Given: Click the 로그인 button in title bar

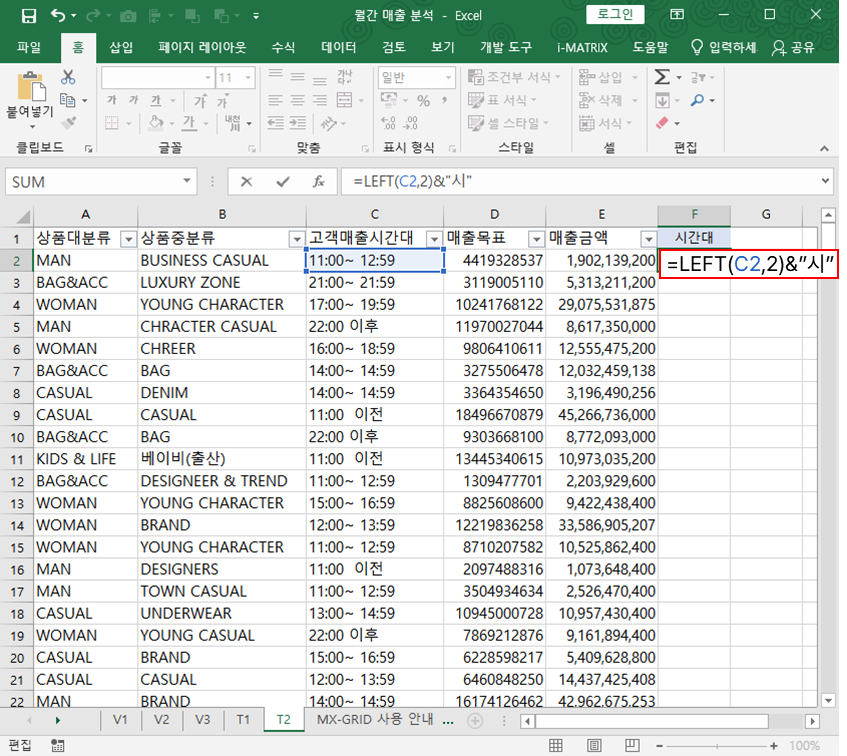Looking at the screenshot, I should click(615, 14).
